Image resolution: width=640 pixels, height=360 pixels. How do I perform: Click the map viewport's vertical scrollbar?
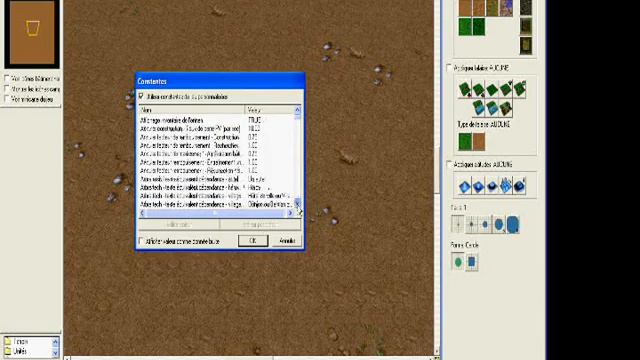(x=437, y=178)
